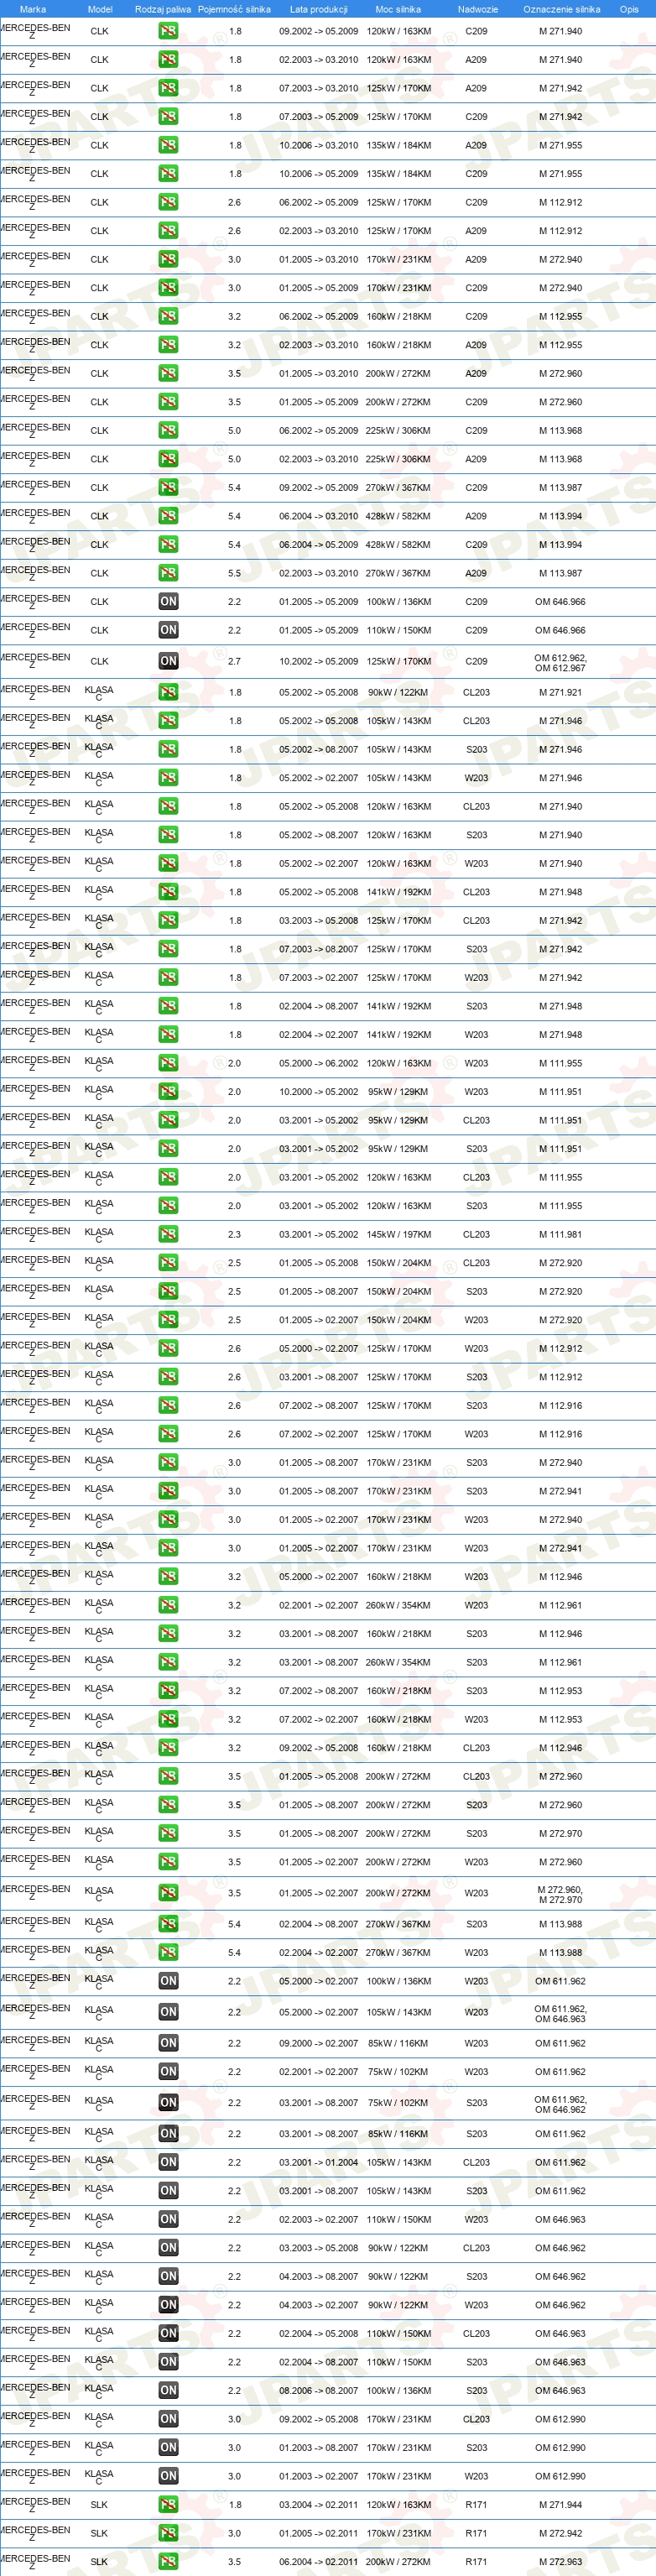Click the ON icon in the W203 OM 611.962, OM 646.963 row
The height and width of the screenshot is (2576, 656).
tap(168, 2012)
